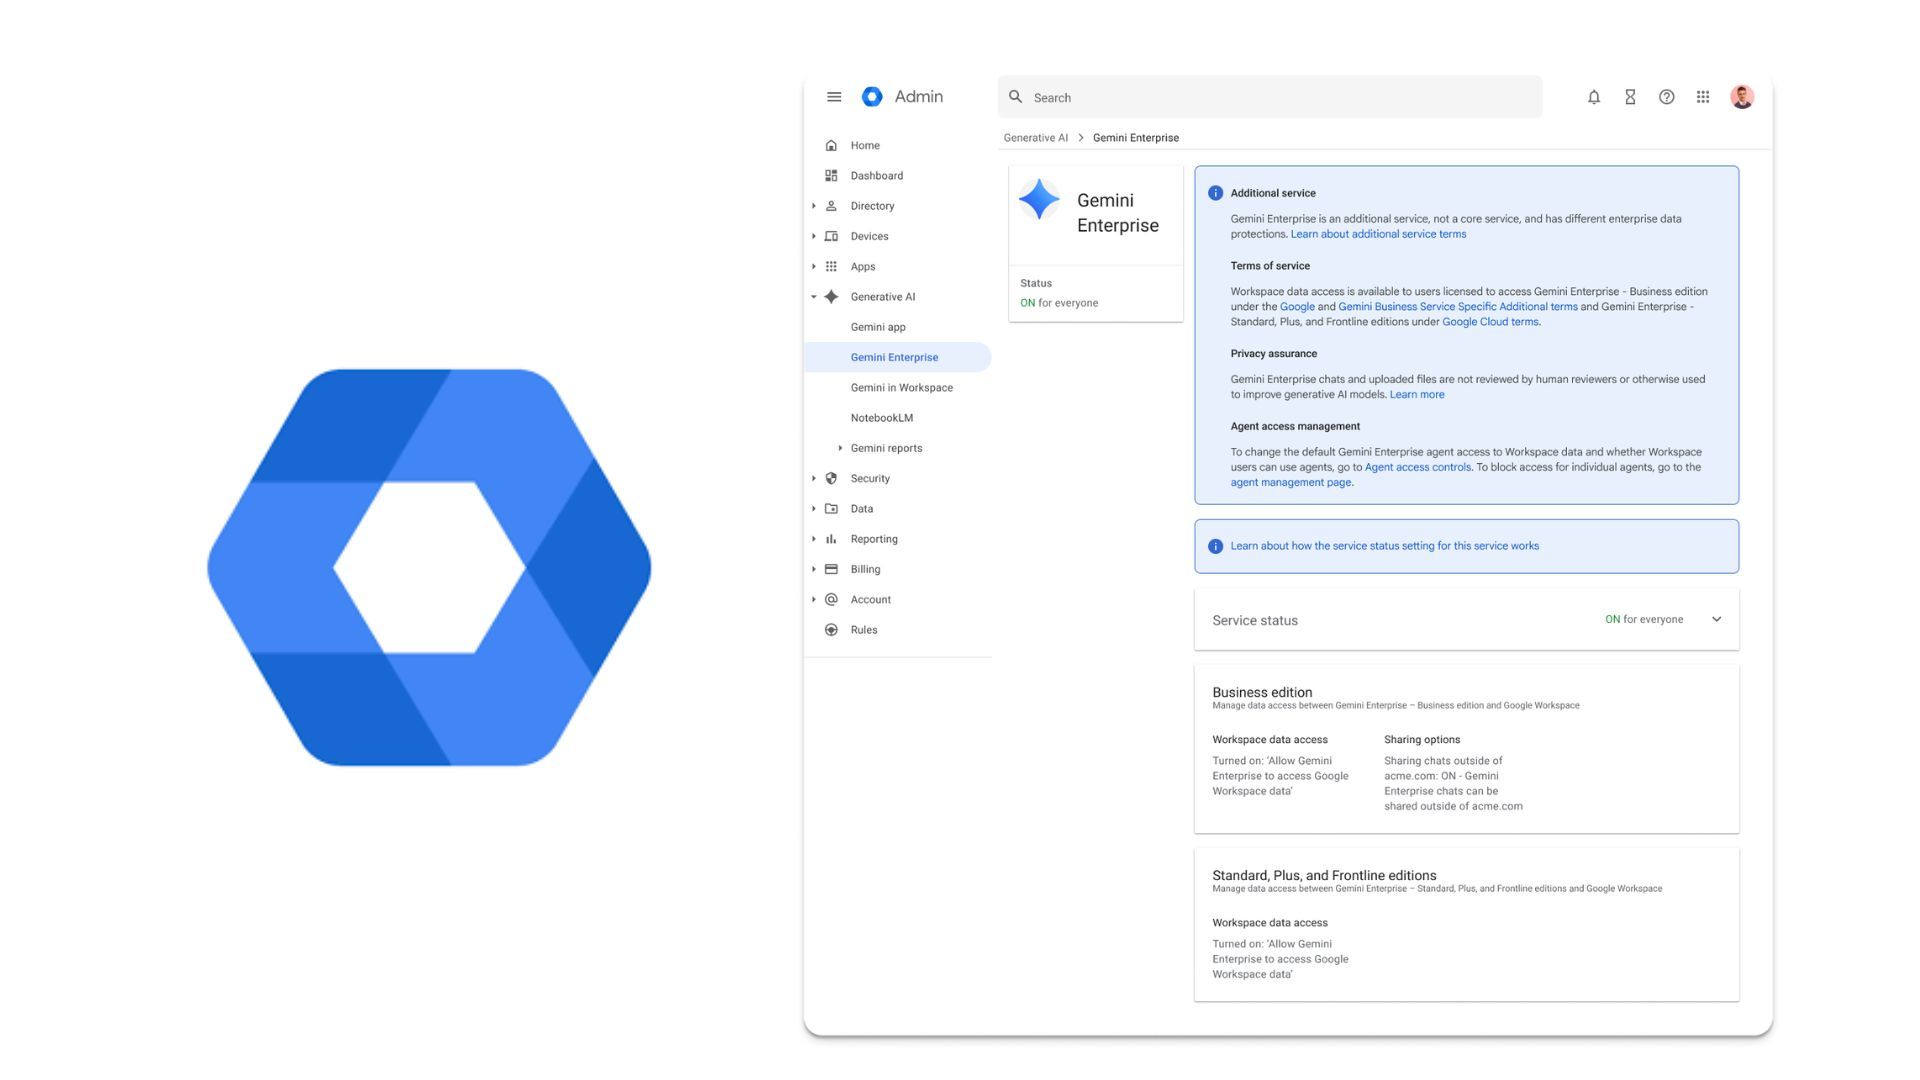
Task: Click the Directory person icon
Action: click(x=831, y=206)
